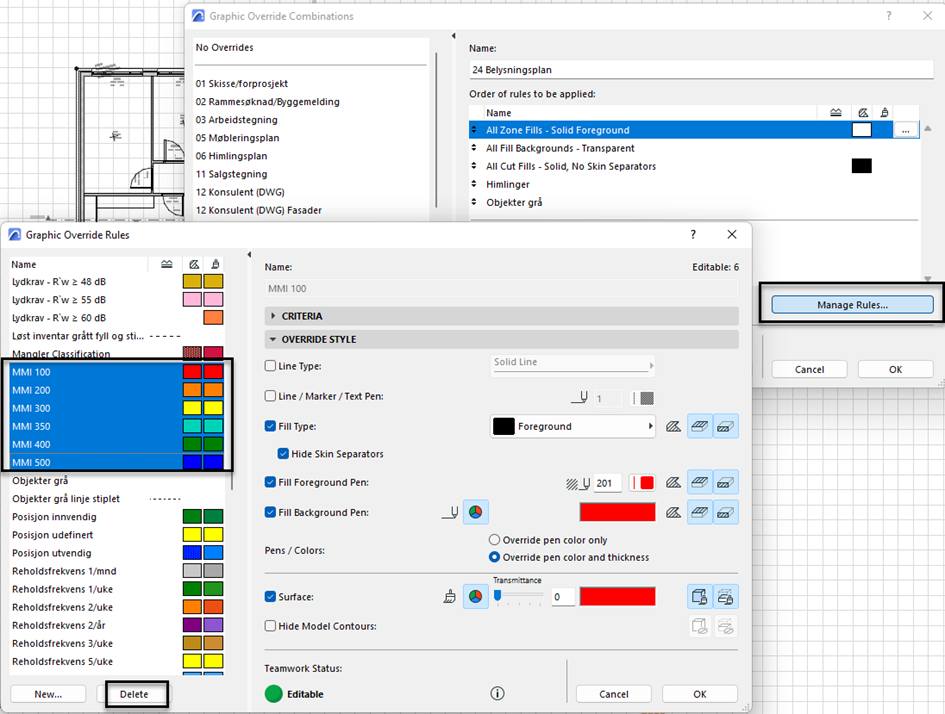Select 06 Himlingsplan combination
This screenshot has width=945, height=714.
click(231, 156)
